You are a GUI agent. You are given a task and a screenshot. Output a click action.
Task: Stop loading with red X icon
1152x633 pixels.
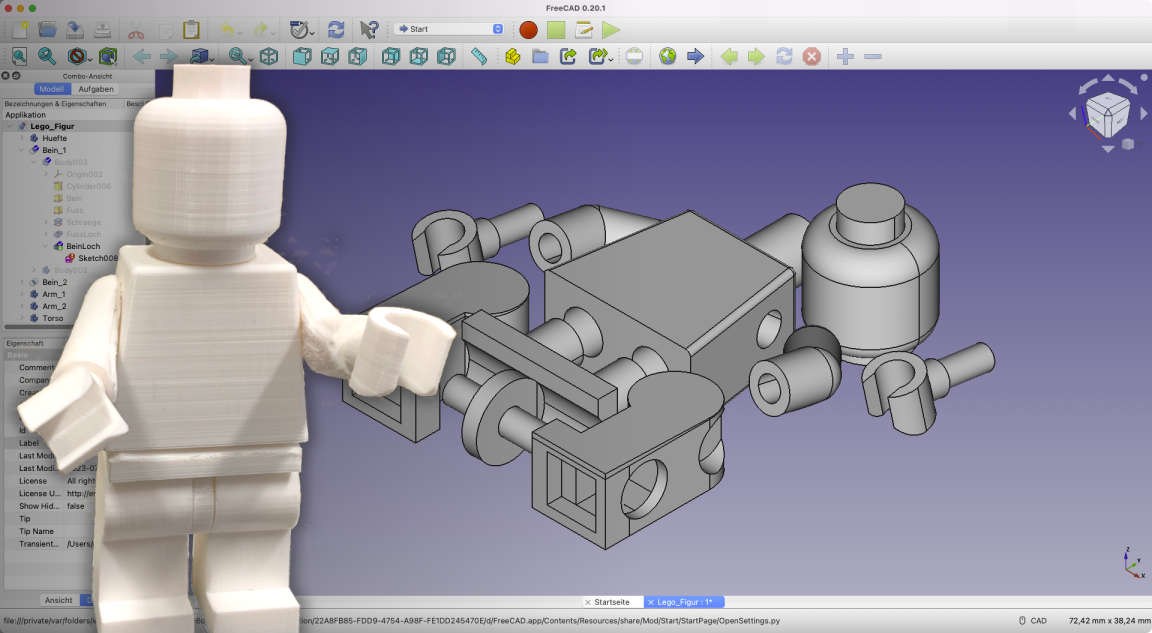coord(812,57)
